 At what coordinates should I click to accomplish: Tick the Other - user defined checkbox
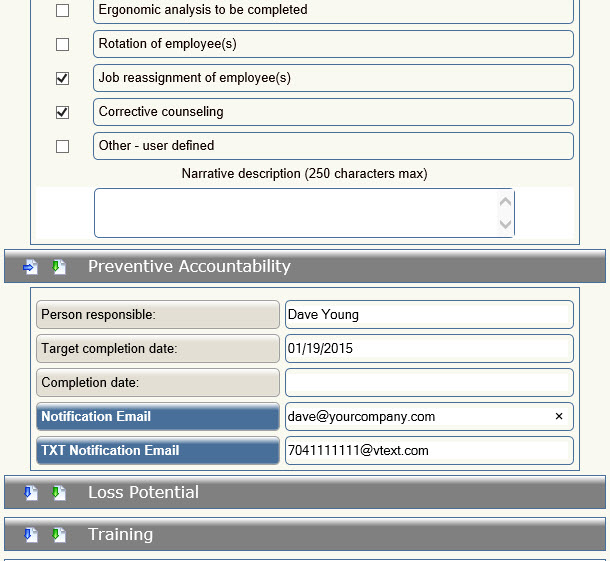[63, 146]
